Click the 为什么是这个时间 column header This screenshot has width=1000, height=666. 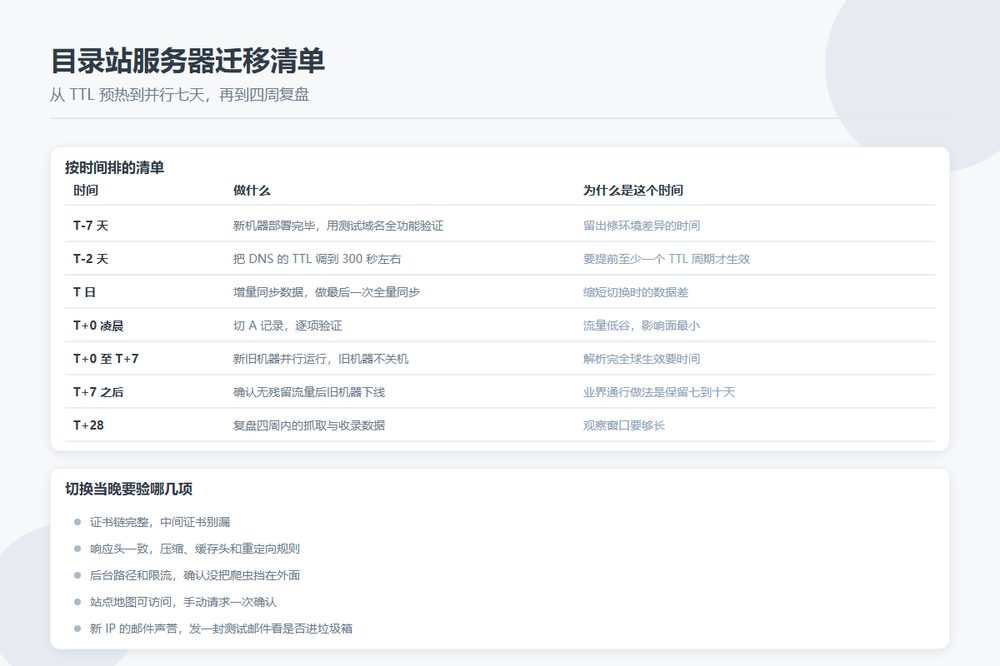[x=633, y=190]
